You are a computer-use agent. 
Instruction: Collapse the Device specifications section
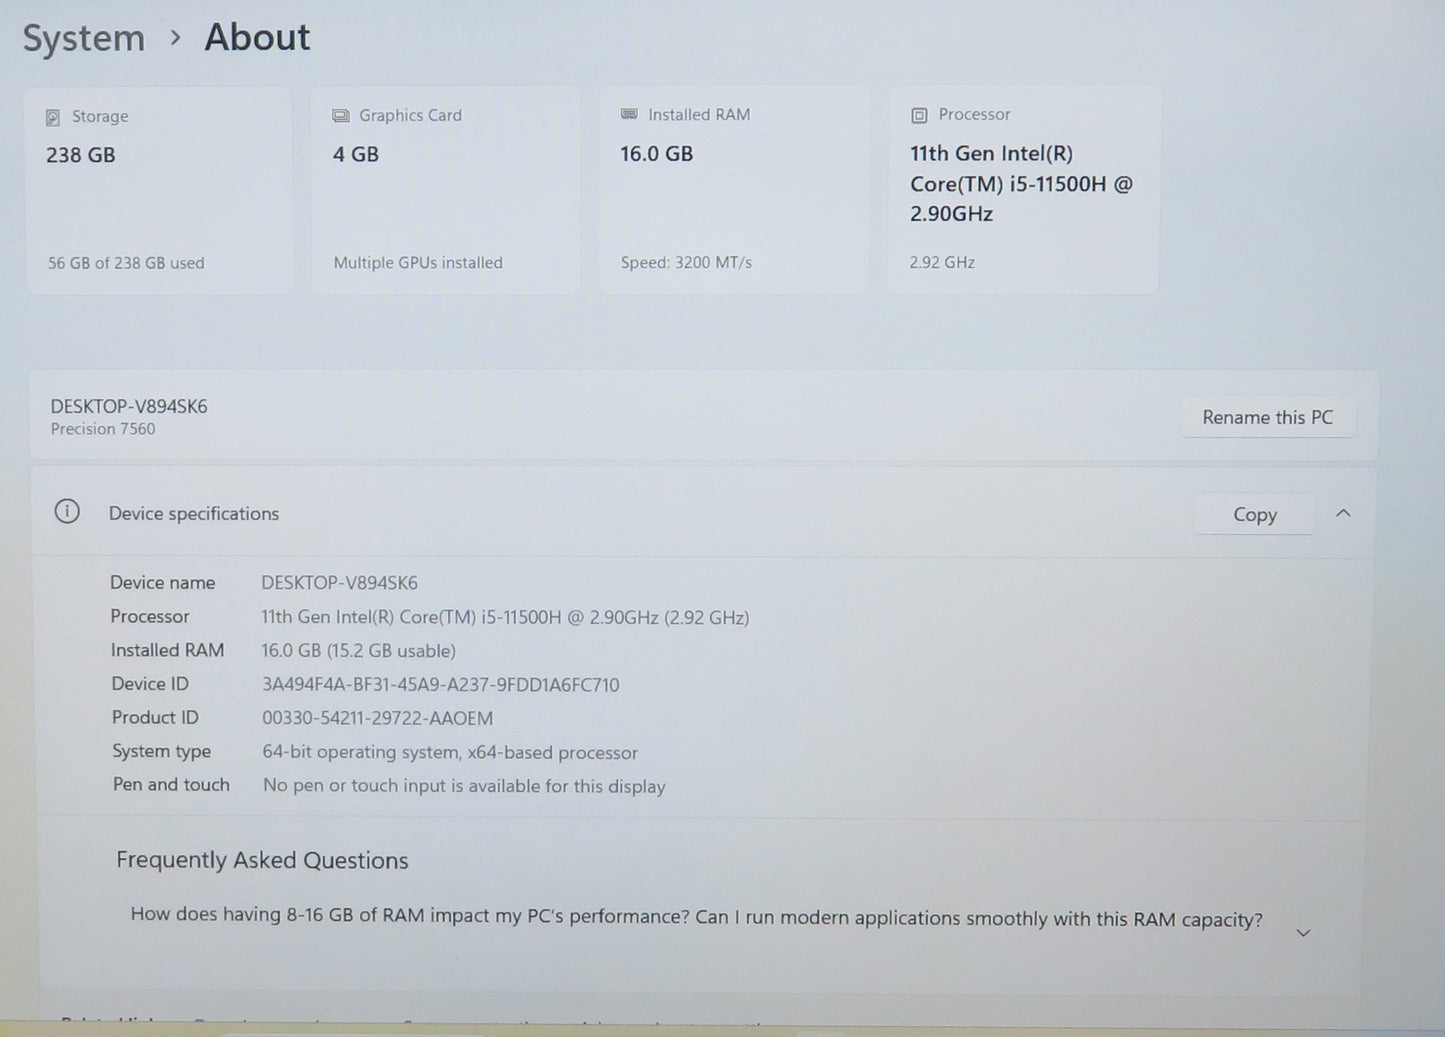coord(1343,513)
